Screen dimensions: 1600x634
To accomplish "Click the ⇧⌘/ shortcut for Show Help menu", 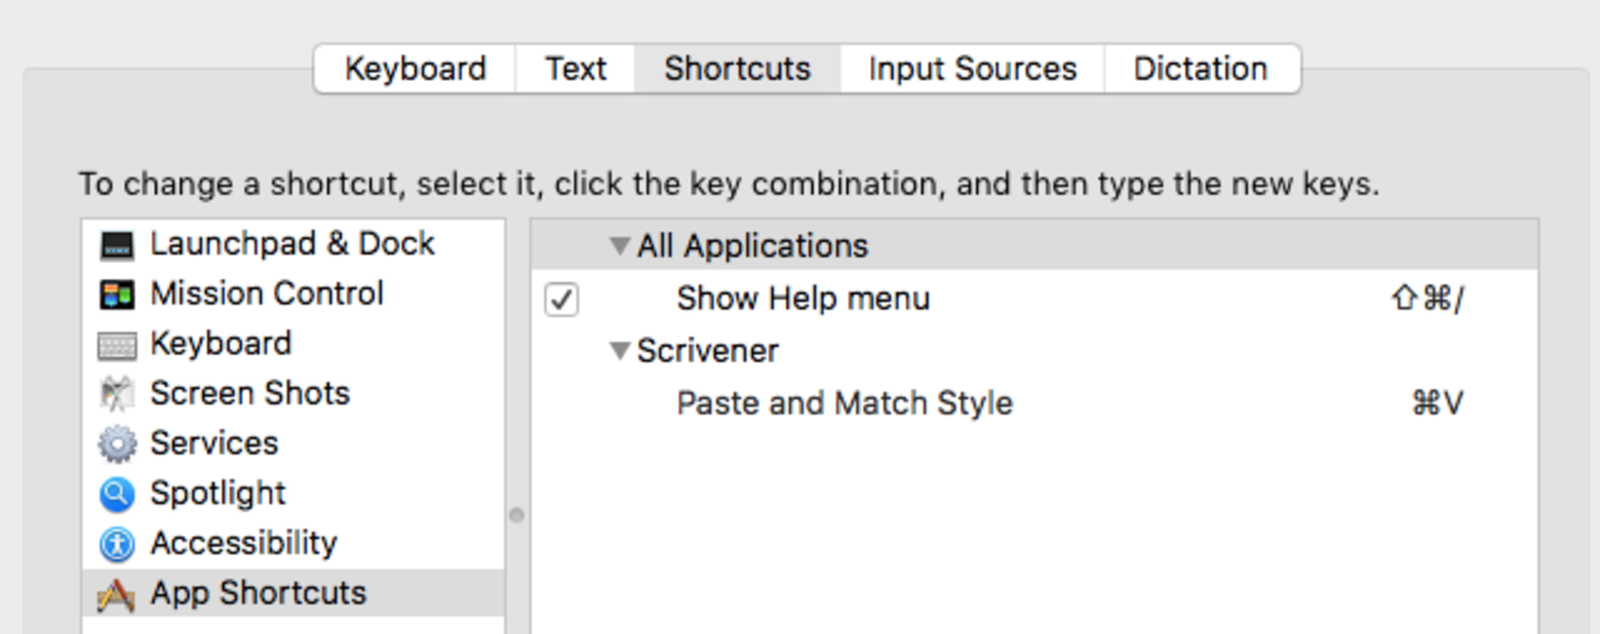I will tap(1427, 299).
